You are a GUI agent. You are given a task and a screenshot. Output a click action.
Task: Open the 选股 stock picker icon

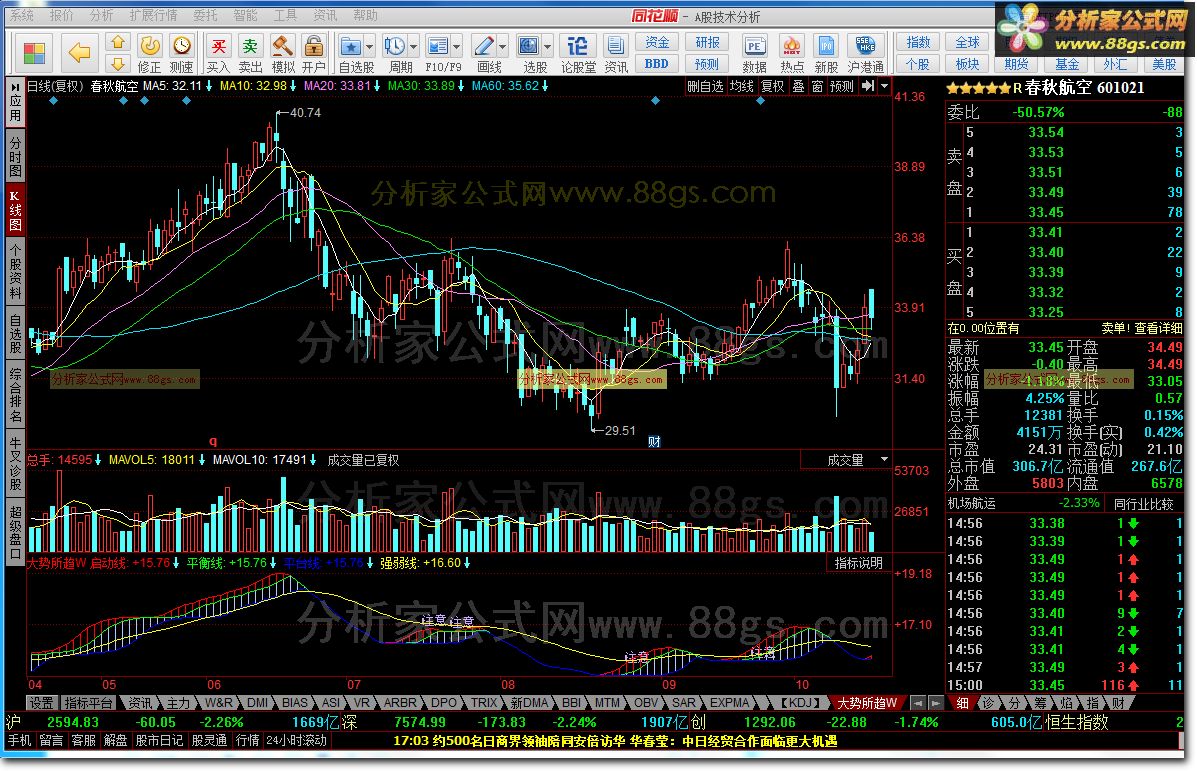click(x=529, y=47)
